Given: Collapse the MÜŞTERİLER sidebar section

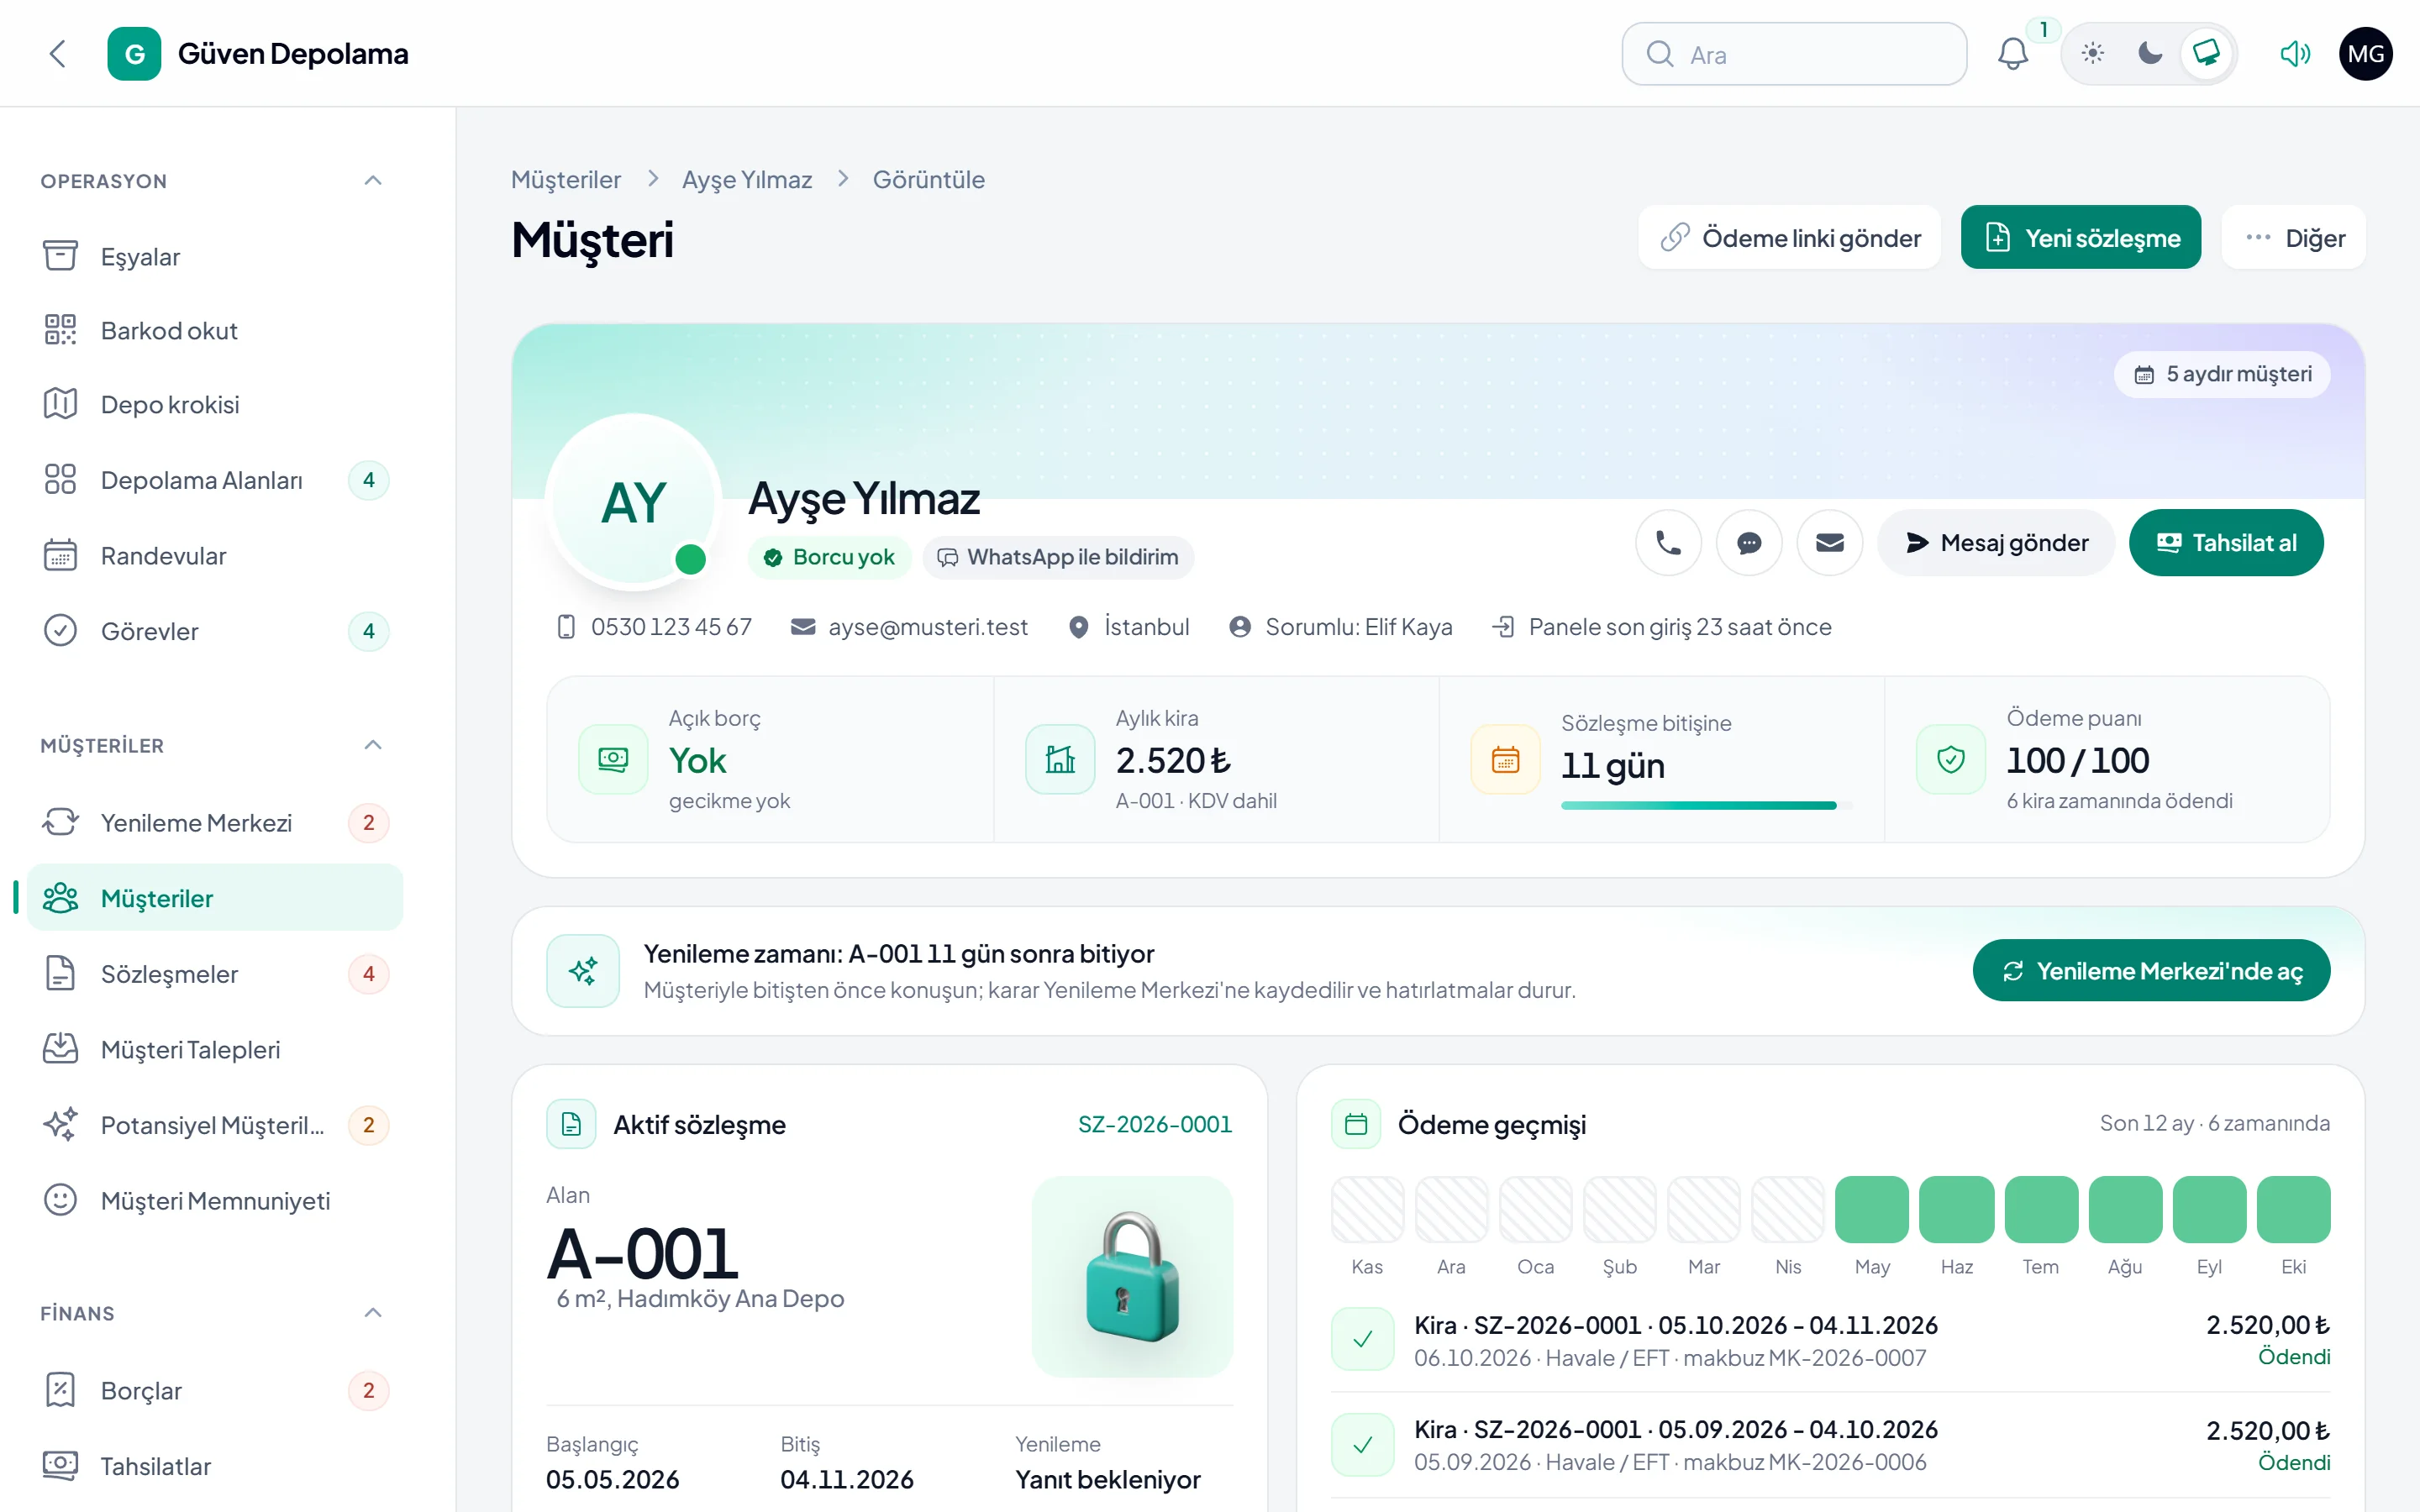Looking at the screenshot, I should click(x=373, y=745).
